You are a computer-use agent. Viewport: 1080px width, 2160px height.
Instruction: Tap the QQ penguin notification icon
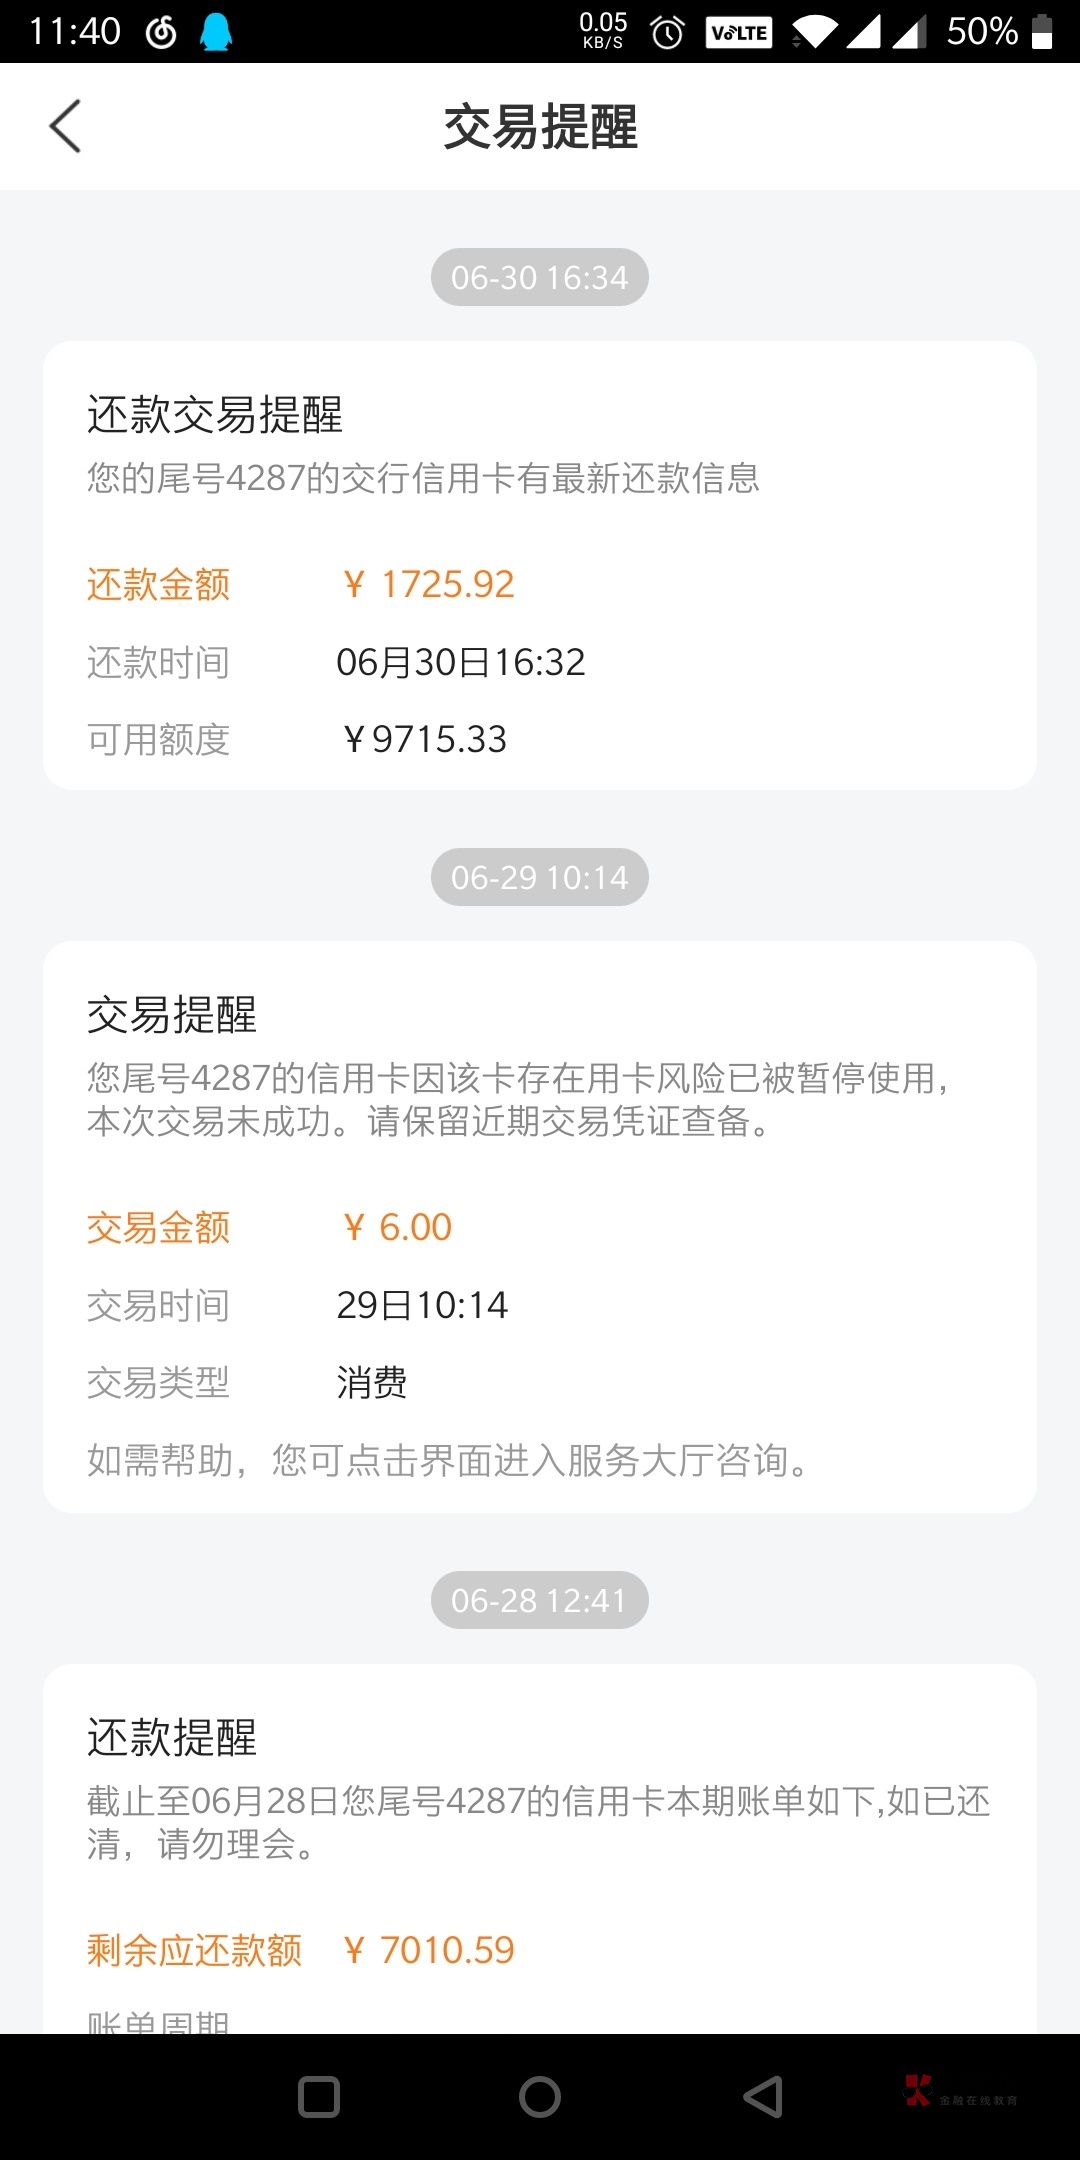pyautogui.click(x=215, y=32)
